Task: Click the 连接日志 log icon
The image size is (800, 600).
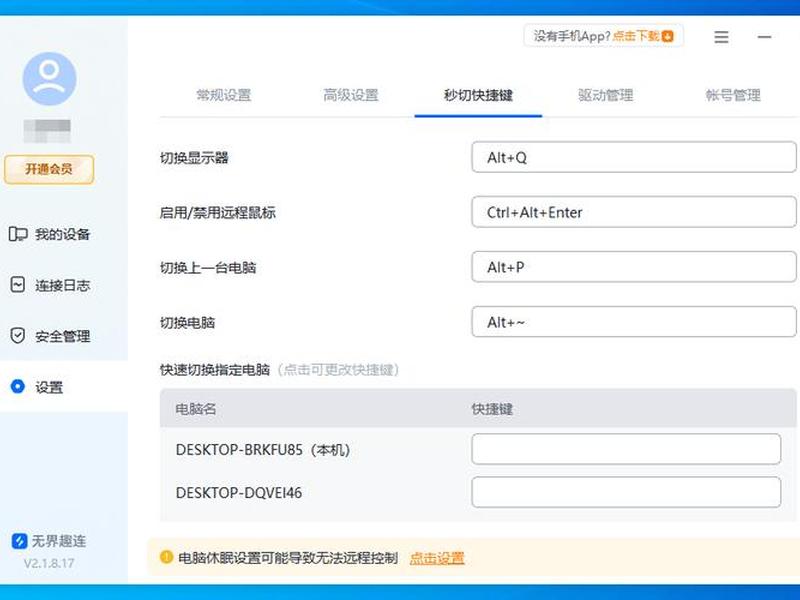Action: coord(18,285)
